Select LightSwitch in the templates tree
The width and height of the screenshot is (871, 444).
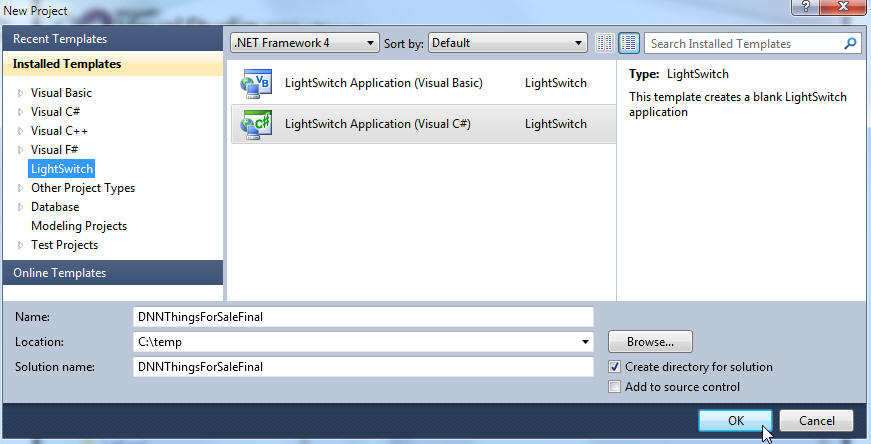[x=62, y=169]
